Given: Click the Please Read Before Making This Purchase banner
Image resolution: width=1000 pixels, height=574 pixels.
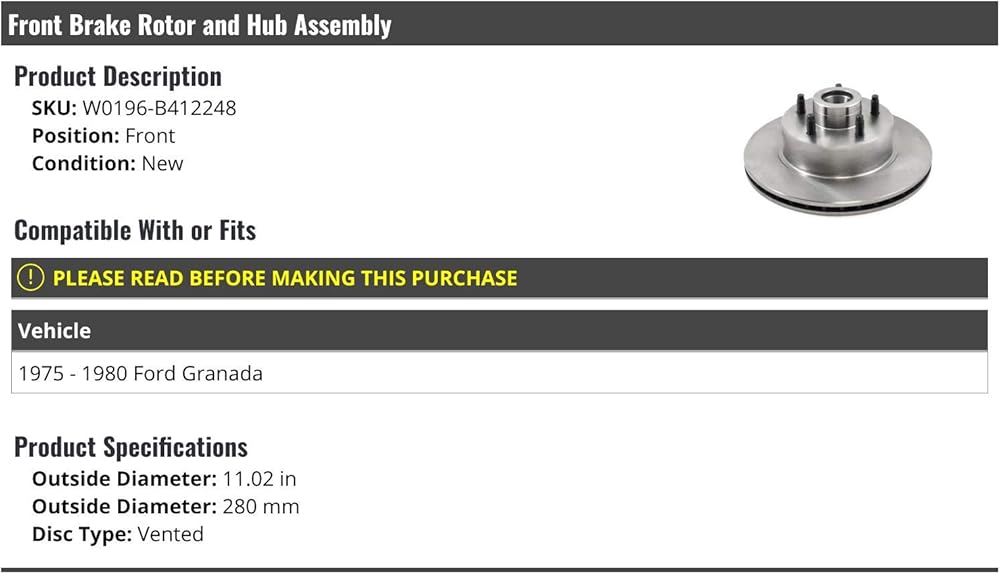Looking at the screenshot, I should pyautogui.click(x=499, y=278).
